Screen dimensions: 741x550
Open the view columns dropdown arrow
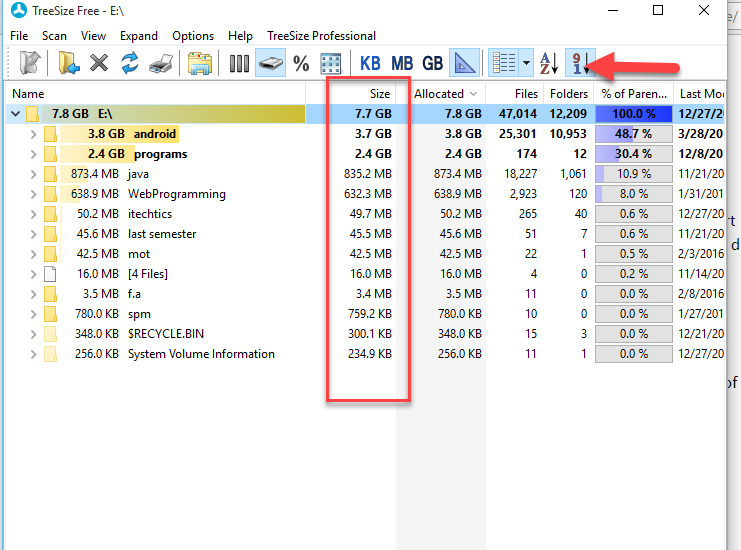(527, 64)
